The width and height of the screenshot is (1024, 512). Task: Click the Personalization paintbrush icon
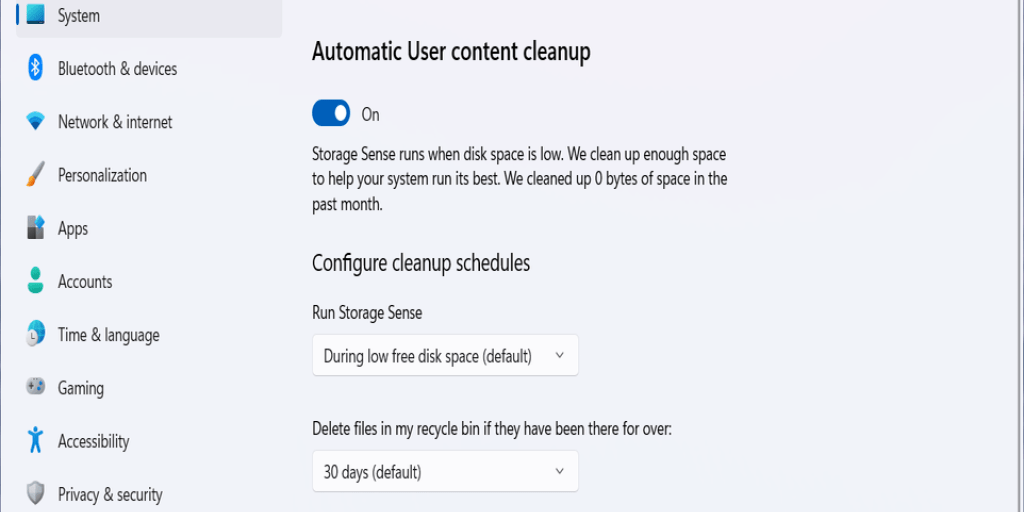[35, 174]
